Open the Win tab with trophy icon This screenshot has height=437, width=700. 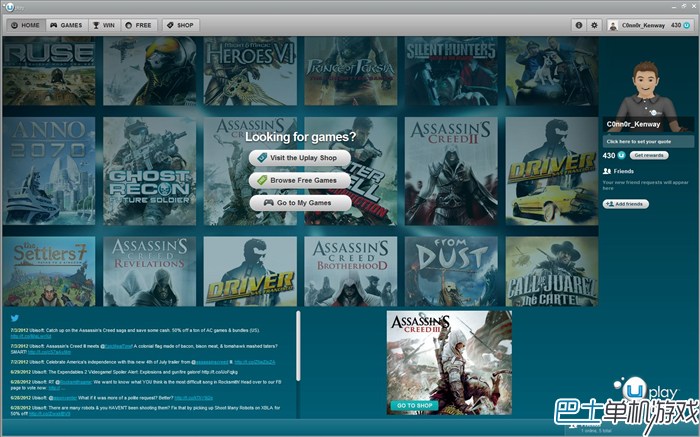point(103,25)
